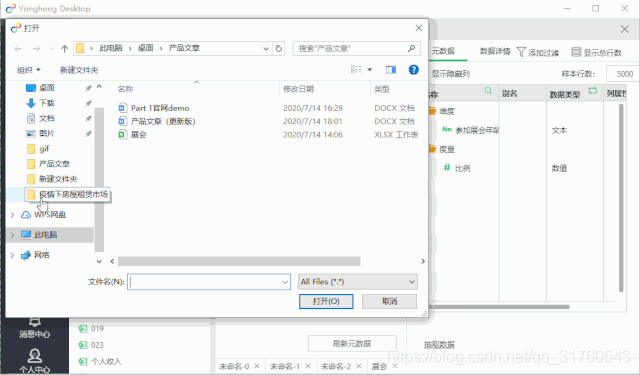
Task: Open the address bar history dropdown
Action: tap(266, 49)
